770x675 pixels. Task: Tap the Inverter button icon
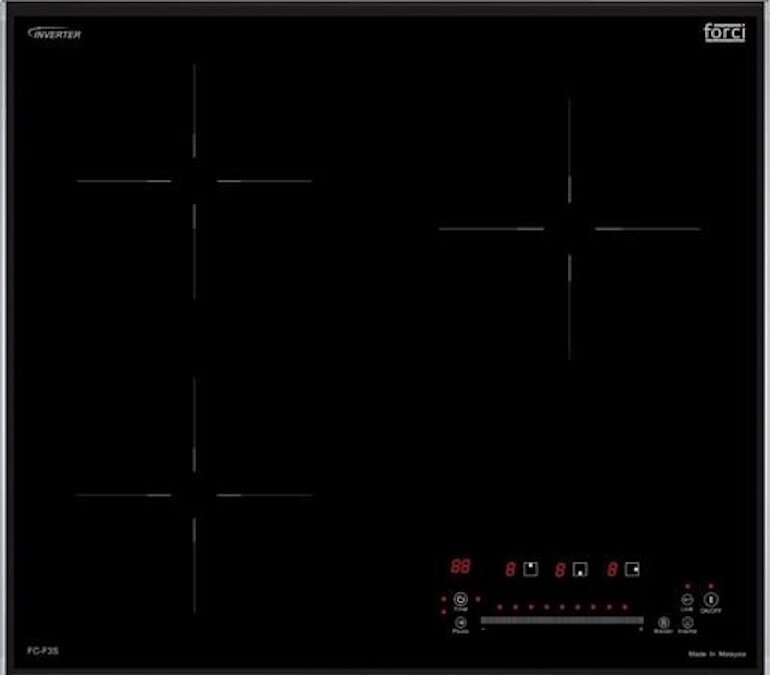687,622
